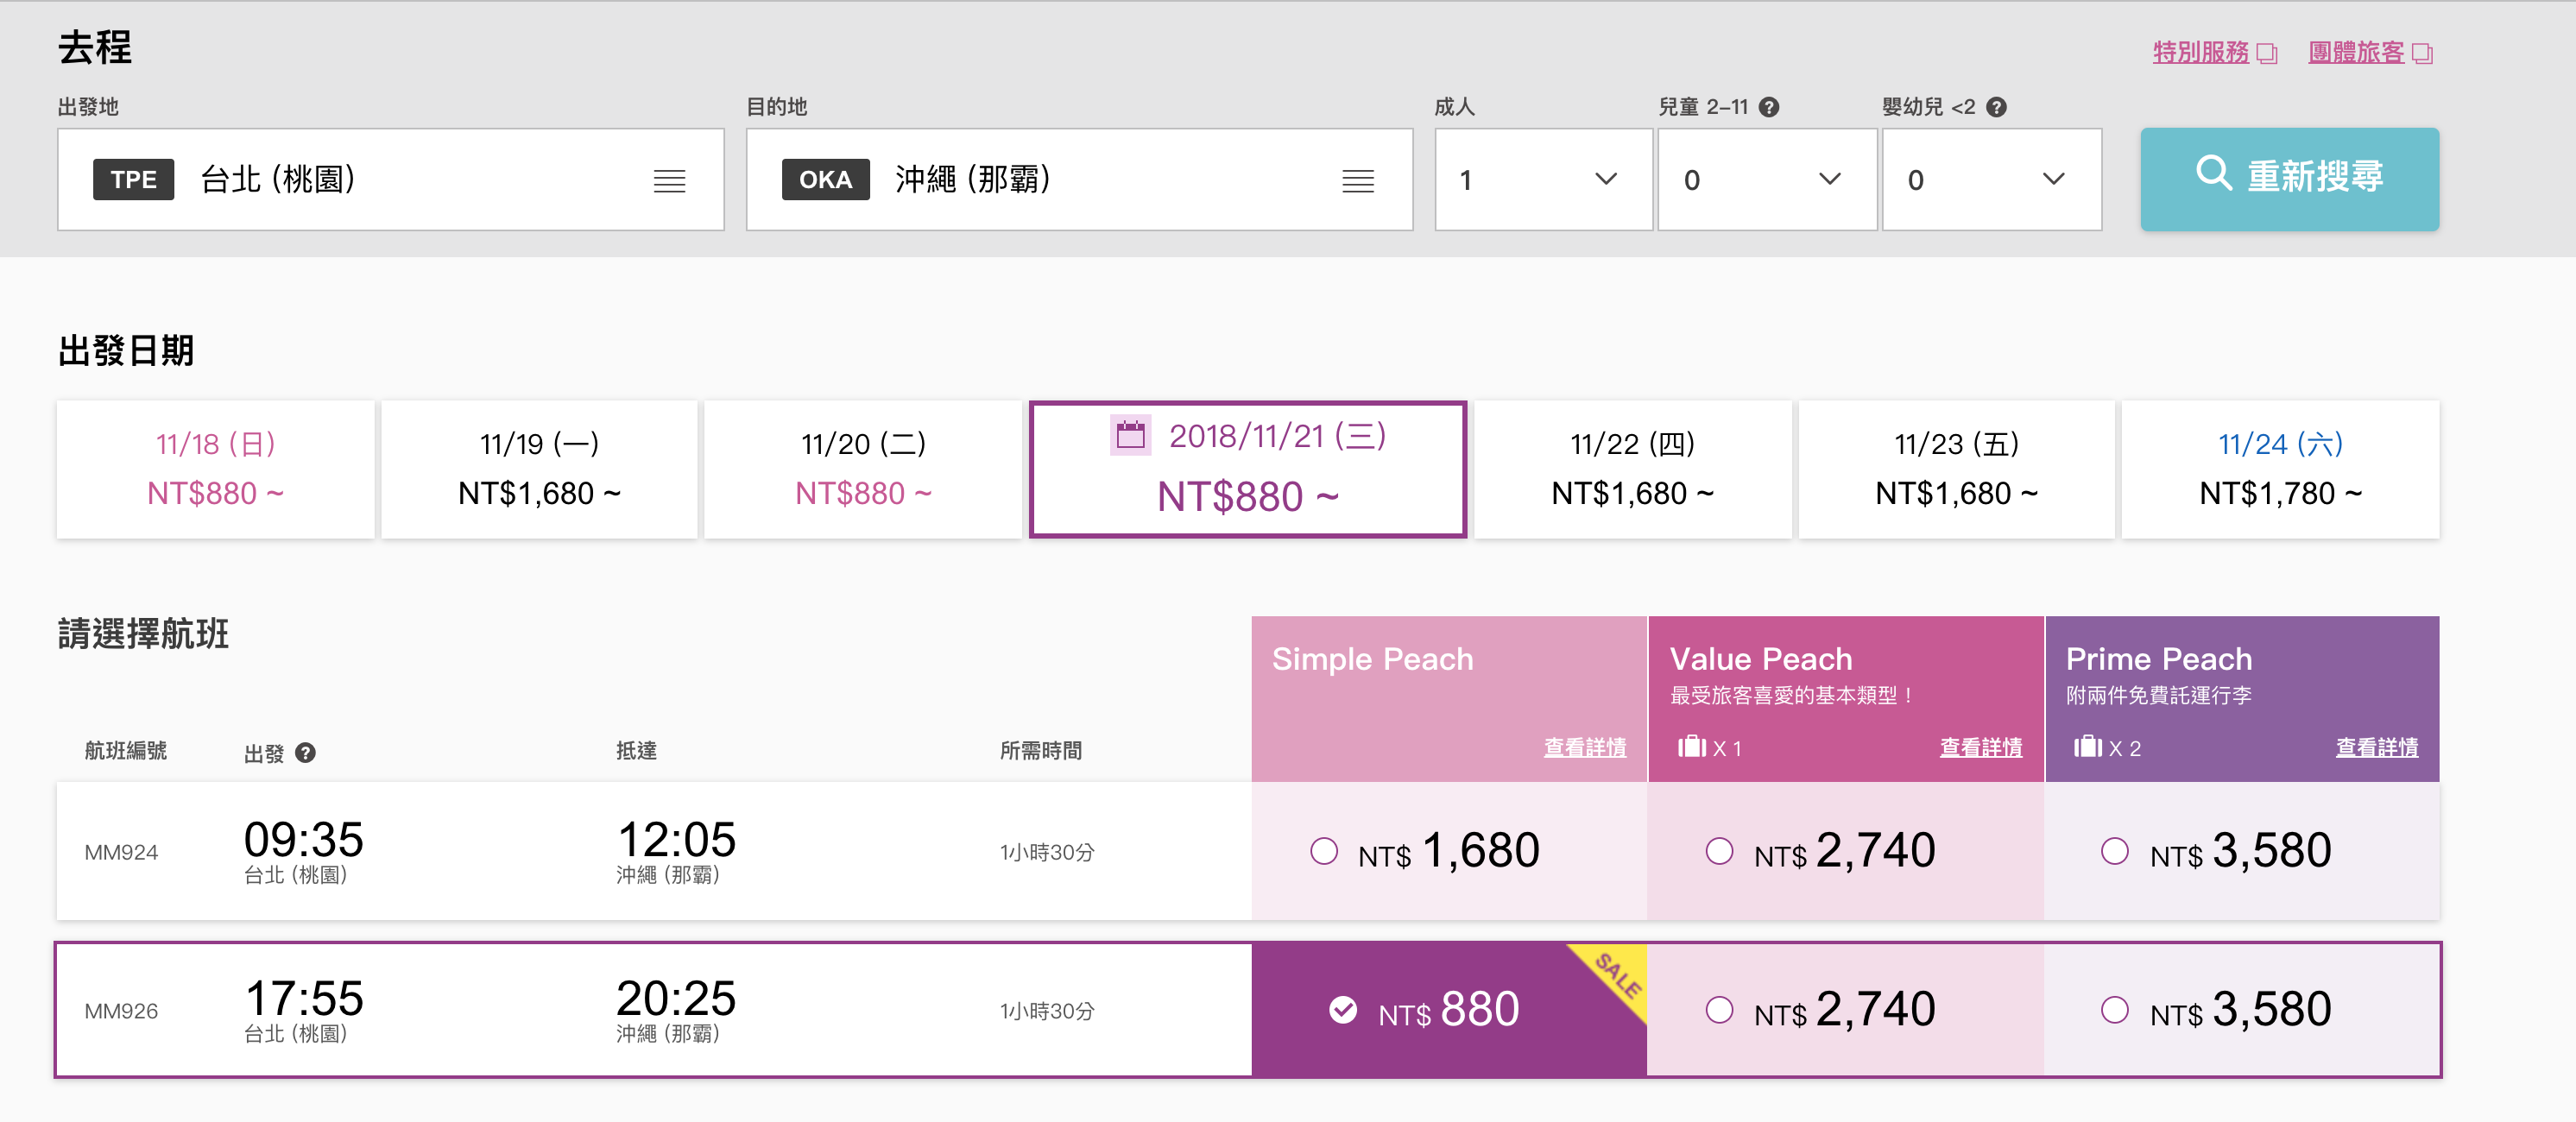
Task: Click the TPE airport code badge
Action: 133,180
